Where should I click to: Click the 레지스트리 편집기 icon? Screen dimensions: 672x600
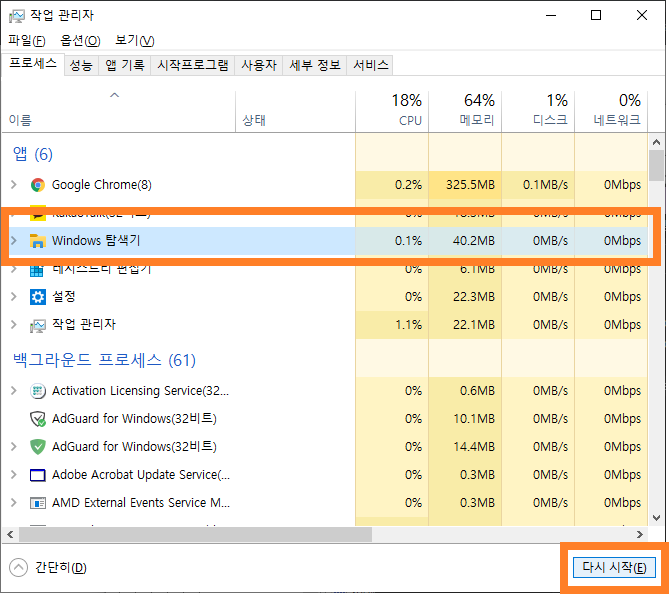tap(37, 271)
